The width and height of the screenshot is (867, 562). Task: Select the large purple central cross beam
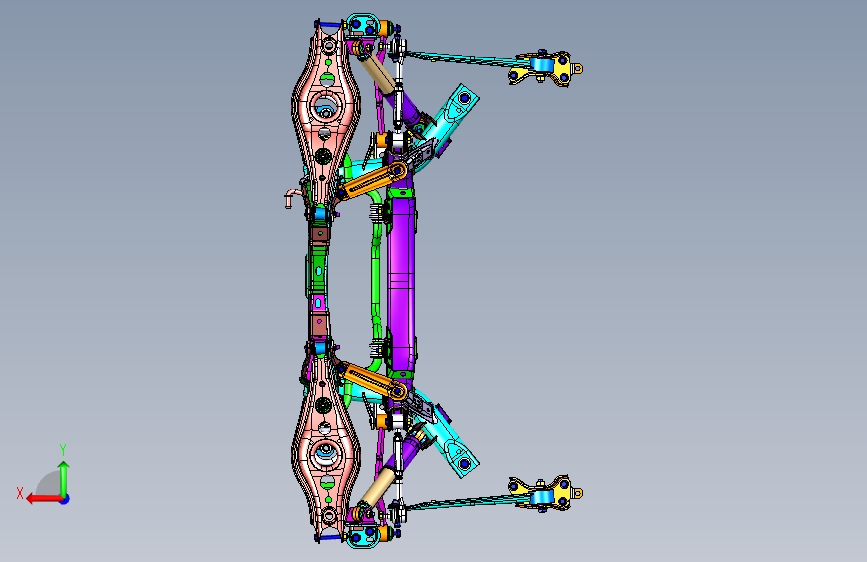pyautogui.click(x=401, y=282)
